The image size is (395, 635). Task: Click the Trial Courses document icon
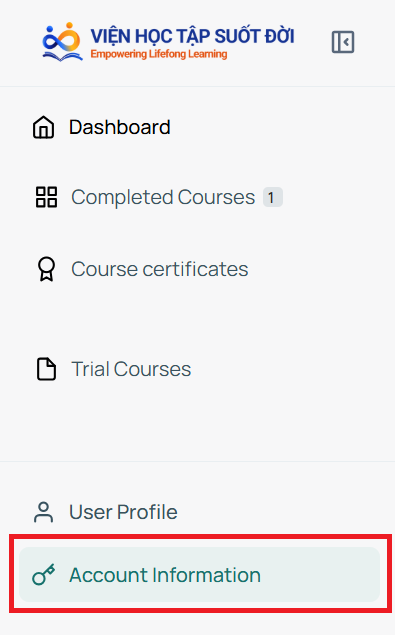click(x=47, y=369)
